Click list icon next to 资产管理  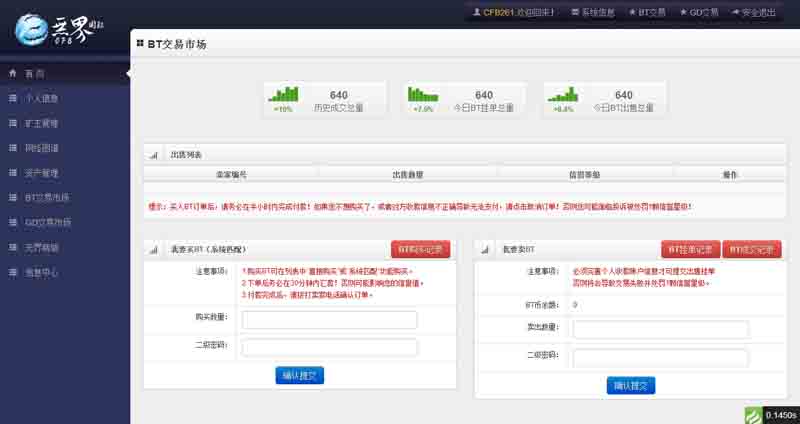(x=13, y=173)
